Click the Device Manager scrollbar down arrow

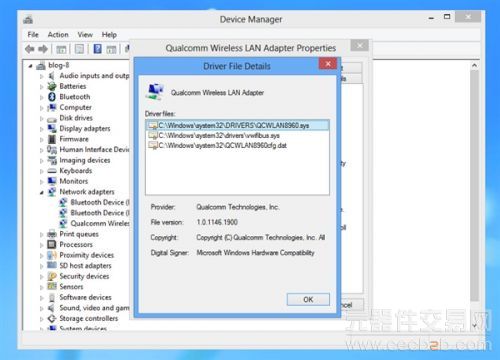(474, 325)
